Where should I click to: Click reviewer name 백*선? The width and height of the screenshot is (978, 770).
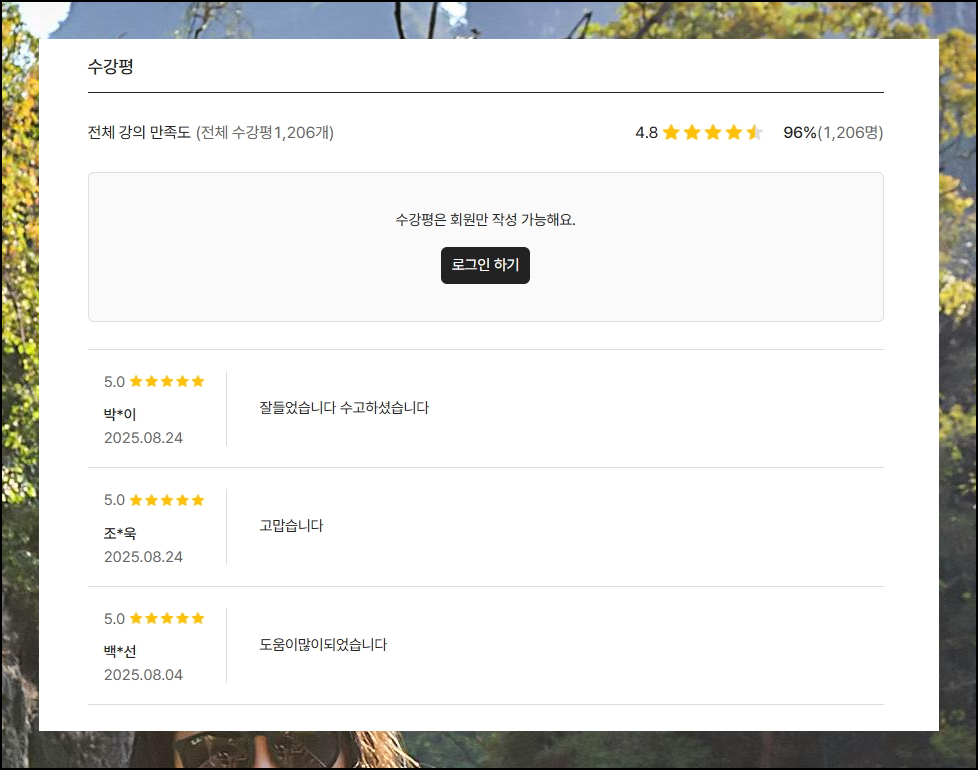pos(120,652)
